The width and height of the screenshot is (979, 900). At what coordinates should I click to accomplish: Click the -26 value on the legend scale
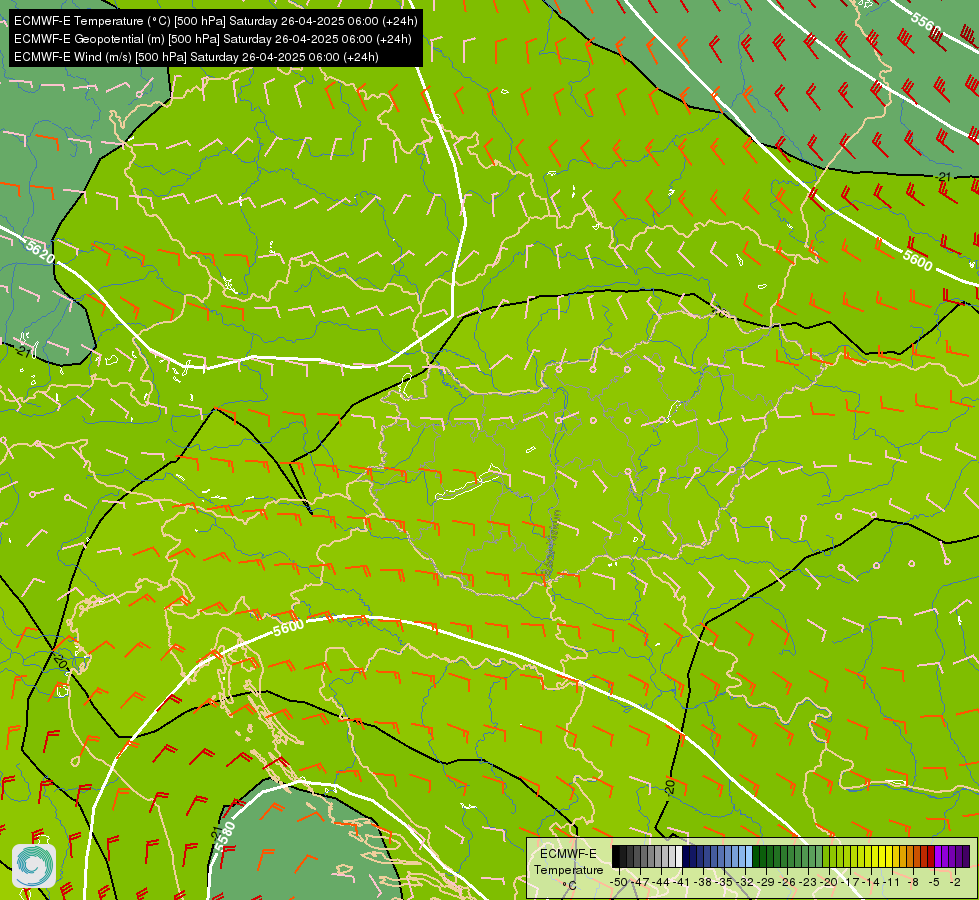787,882
